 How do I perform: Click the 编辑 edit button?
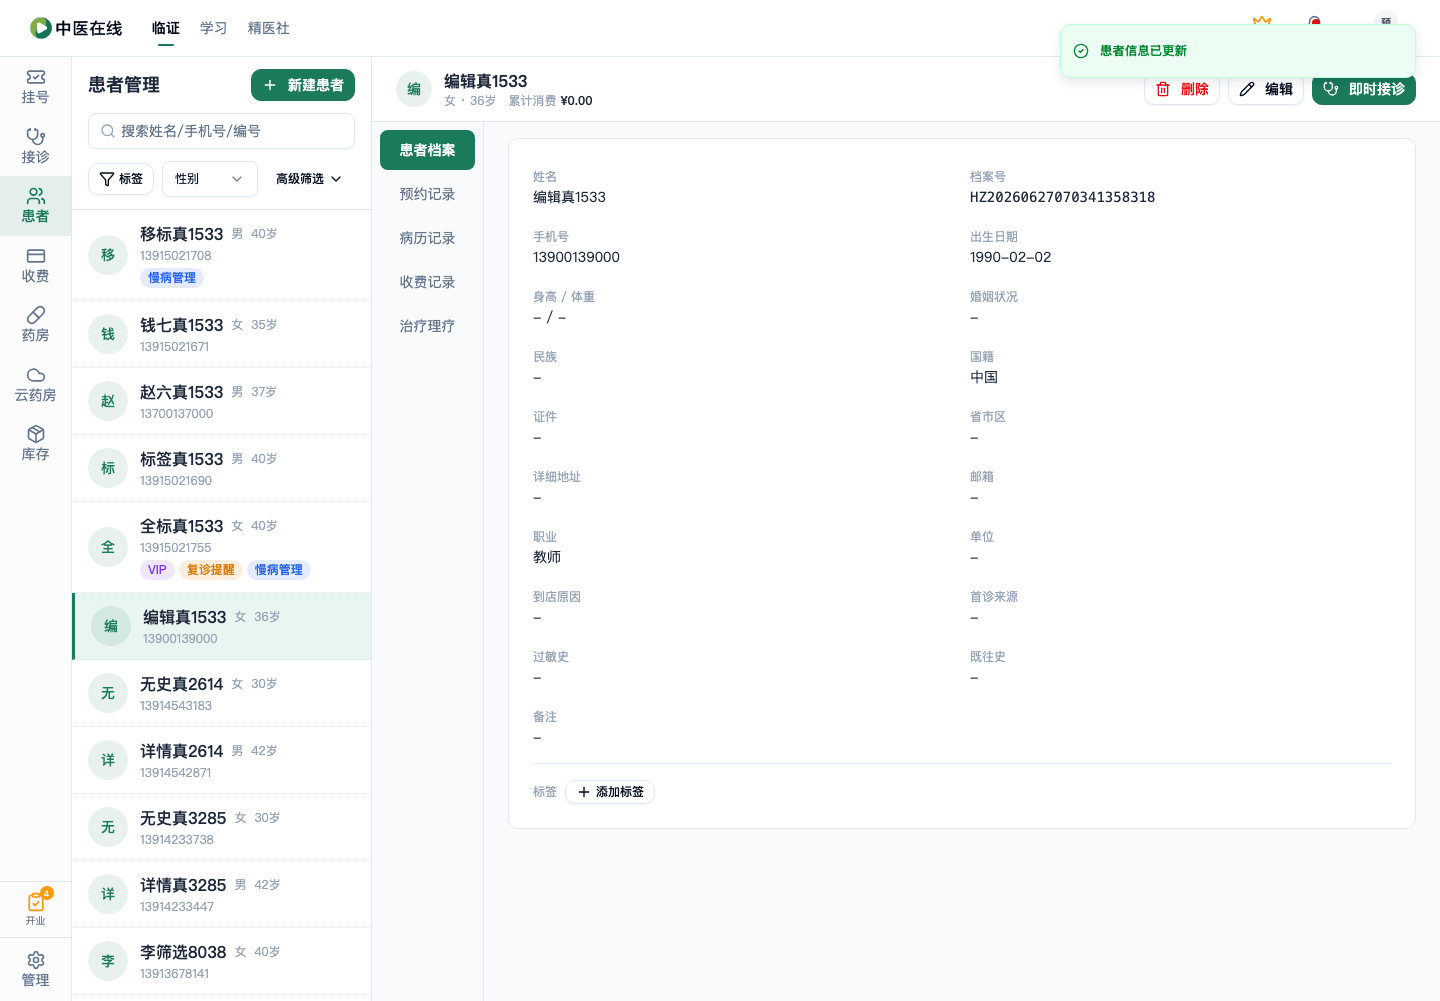click(1266, 89)
